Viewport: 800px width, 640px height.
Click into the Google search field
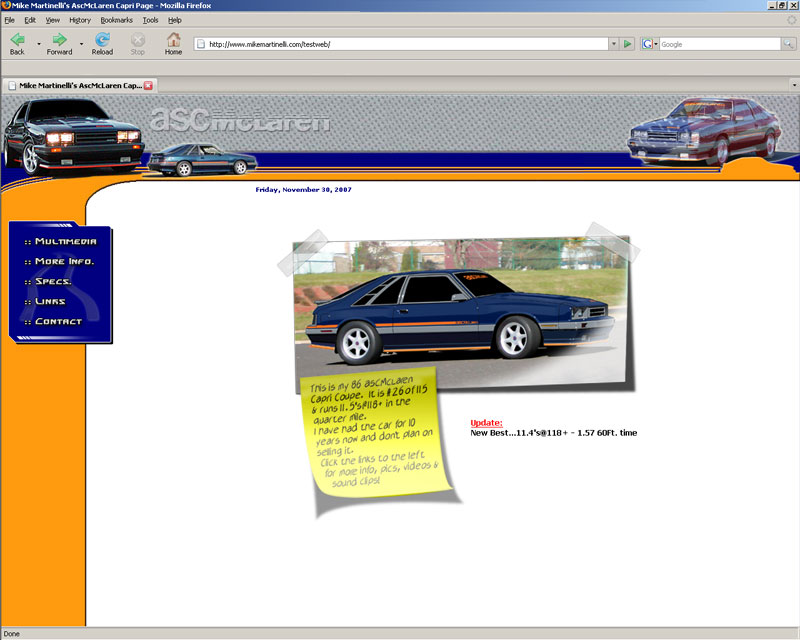tap(719, 44)
